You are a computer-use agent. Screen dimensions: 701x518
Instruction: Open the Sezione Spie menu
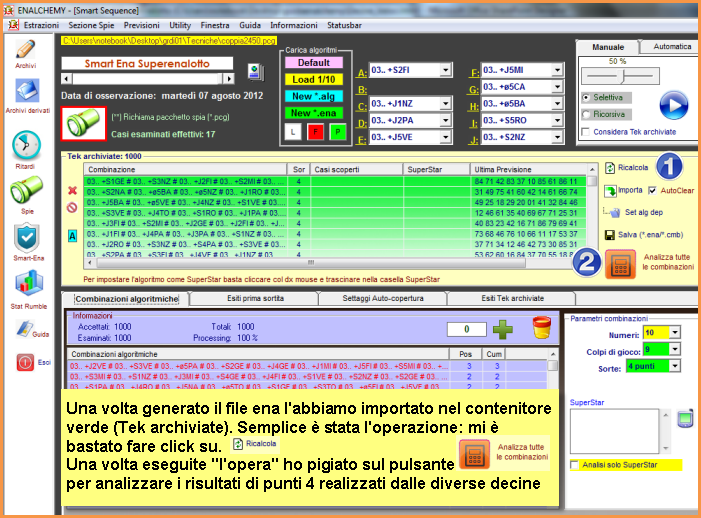(91, 25)
